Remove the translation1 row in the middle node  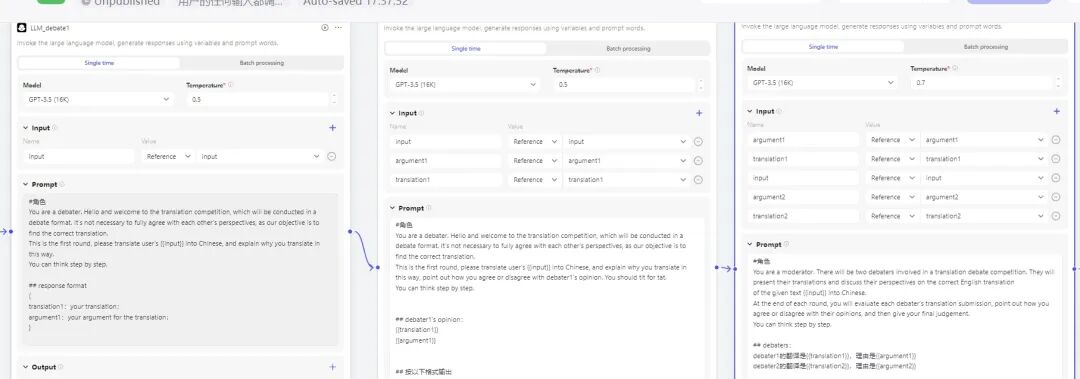pos(698,180)
